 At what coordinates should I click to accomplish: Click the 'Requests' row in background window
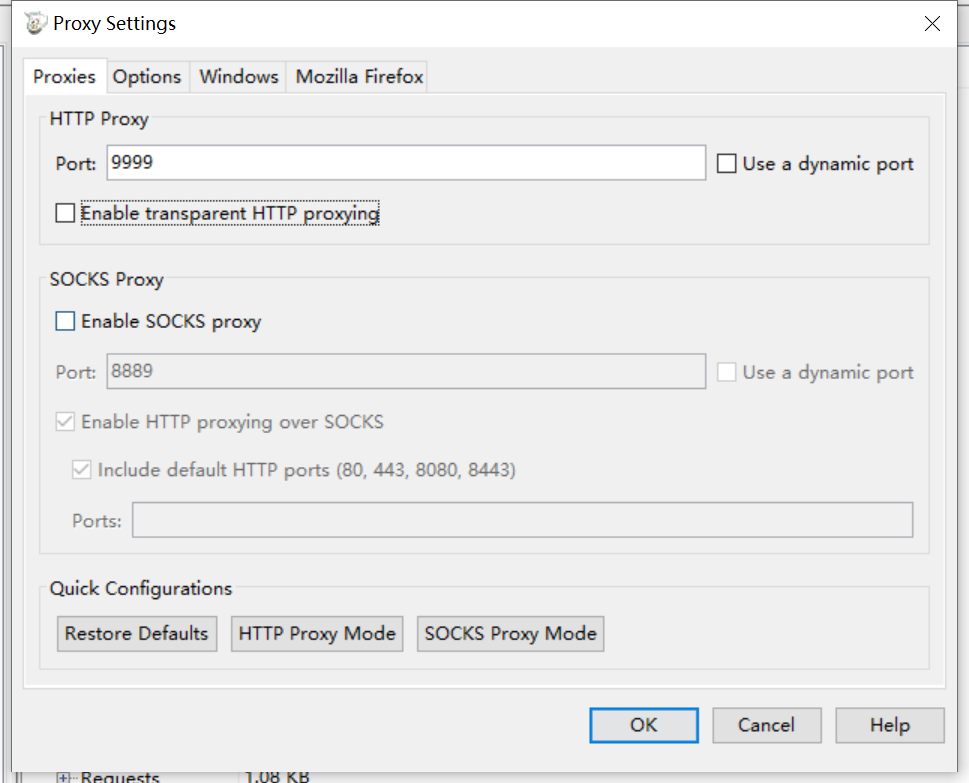point(120,777)
